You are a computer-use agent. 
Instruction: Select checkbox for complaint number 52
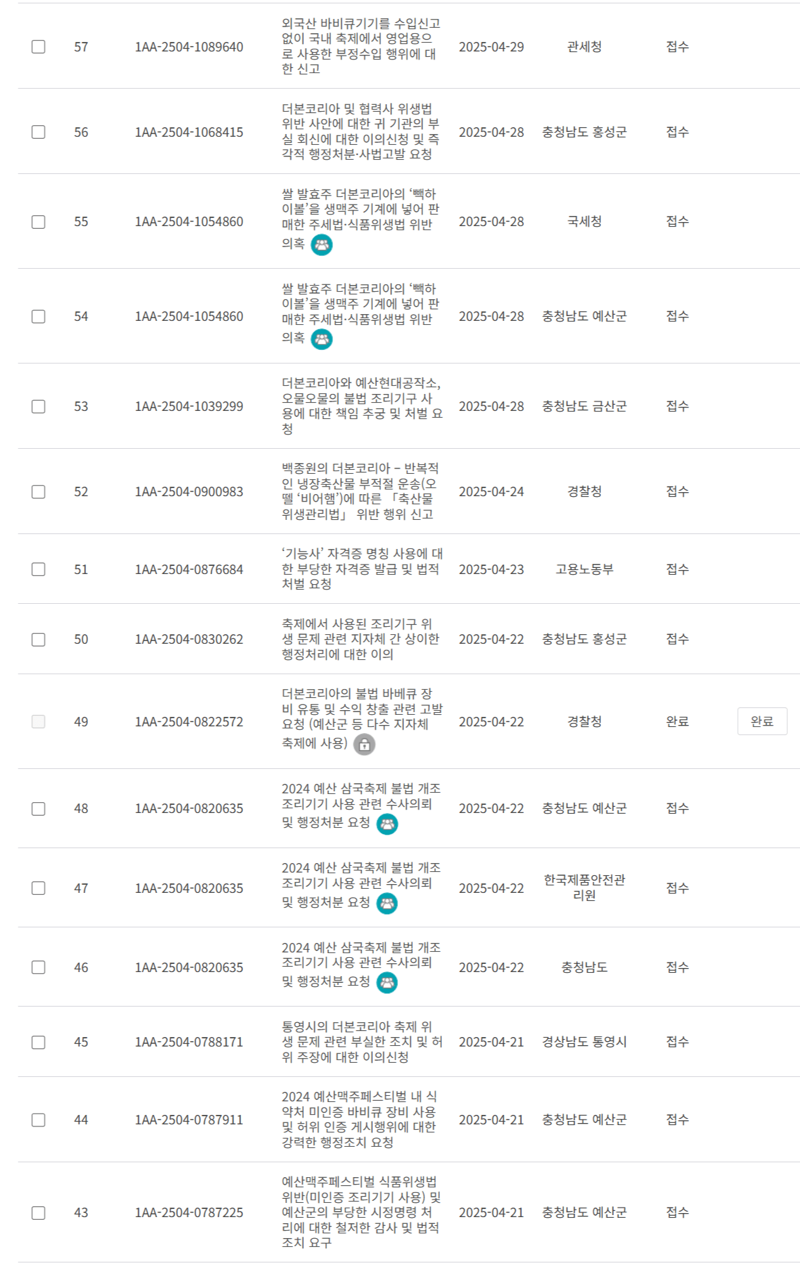(38, 492)
